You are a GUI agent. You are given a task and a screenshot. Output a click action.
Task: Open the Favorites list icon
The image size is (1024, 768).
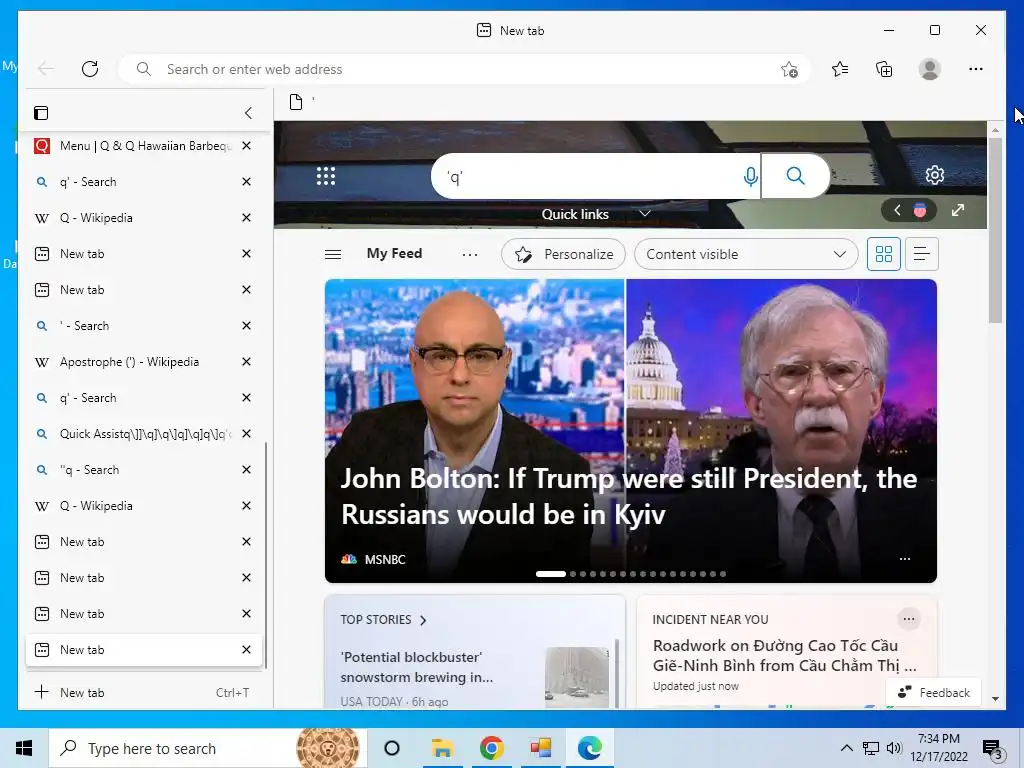click(840, 69)
